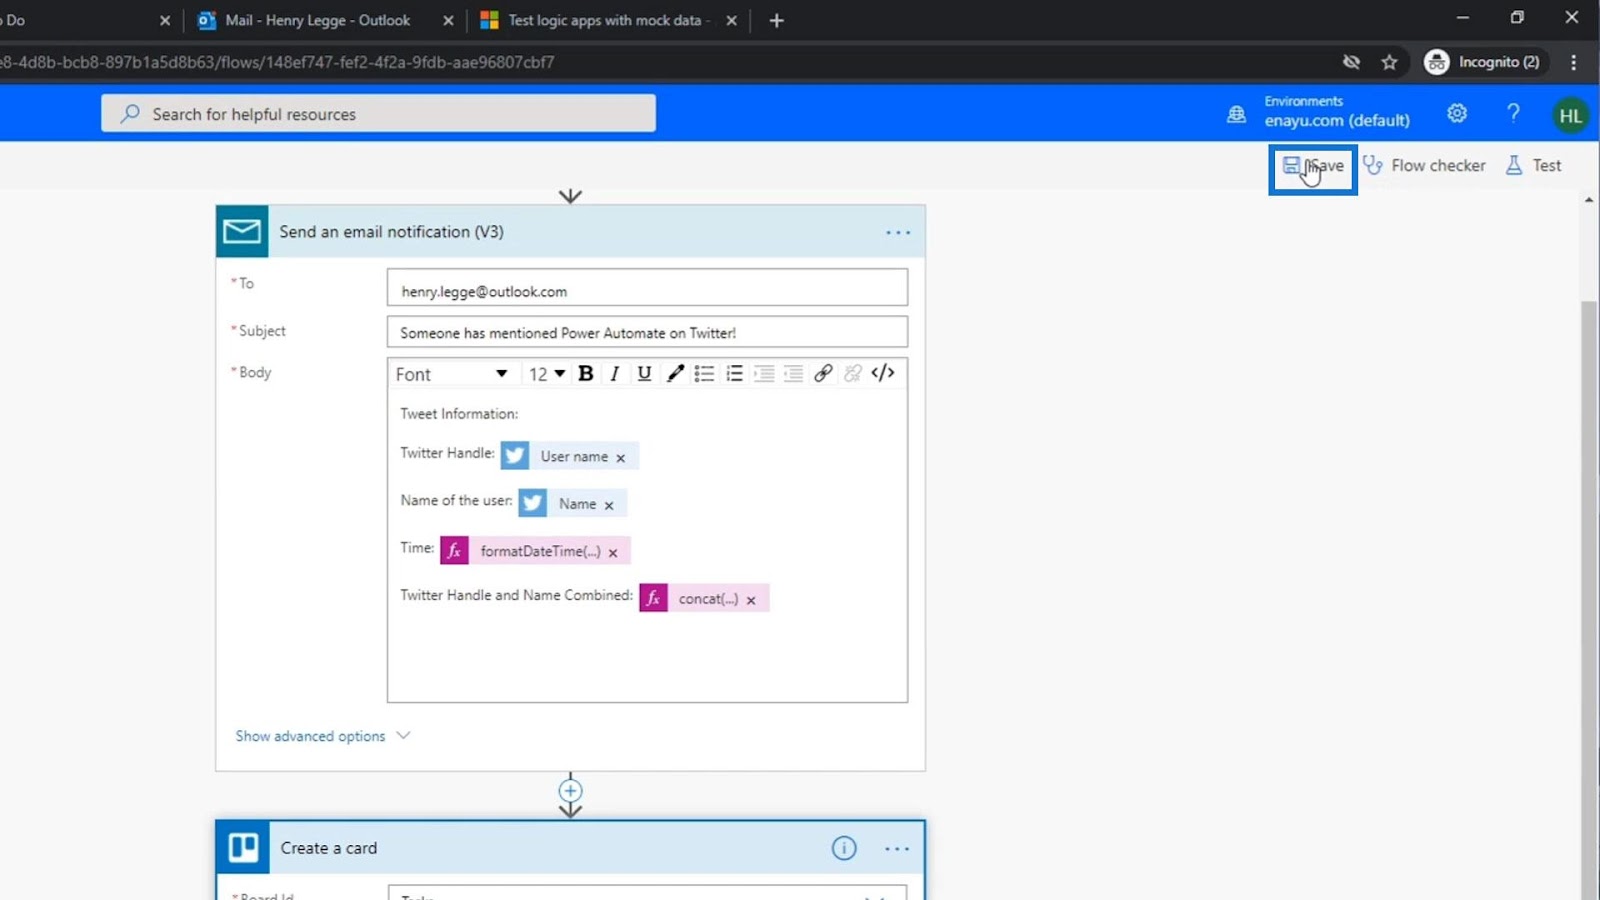1600x900 pixels.
Task: Close the Test logic apps tab
Action: click(732, 20)
